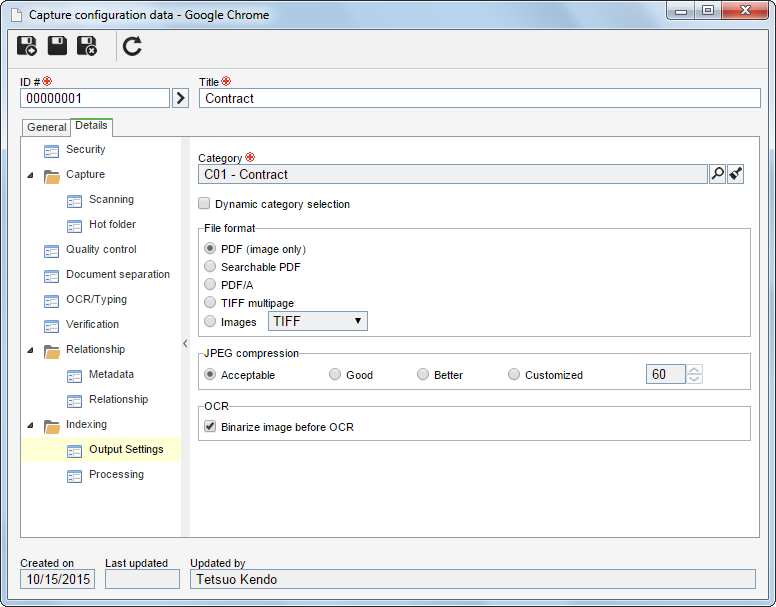
Task: Collapse the left navigation panel chevron
Action: (185, 343)
